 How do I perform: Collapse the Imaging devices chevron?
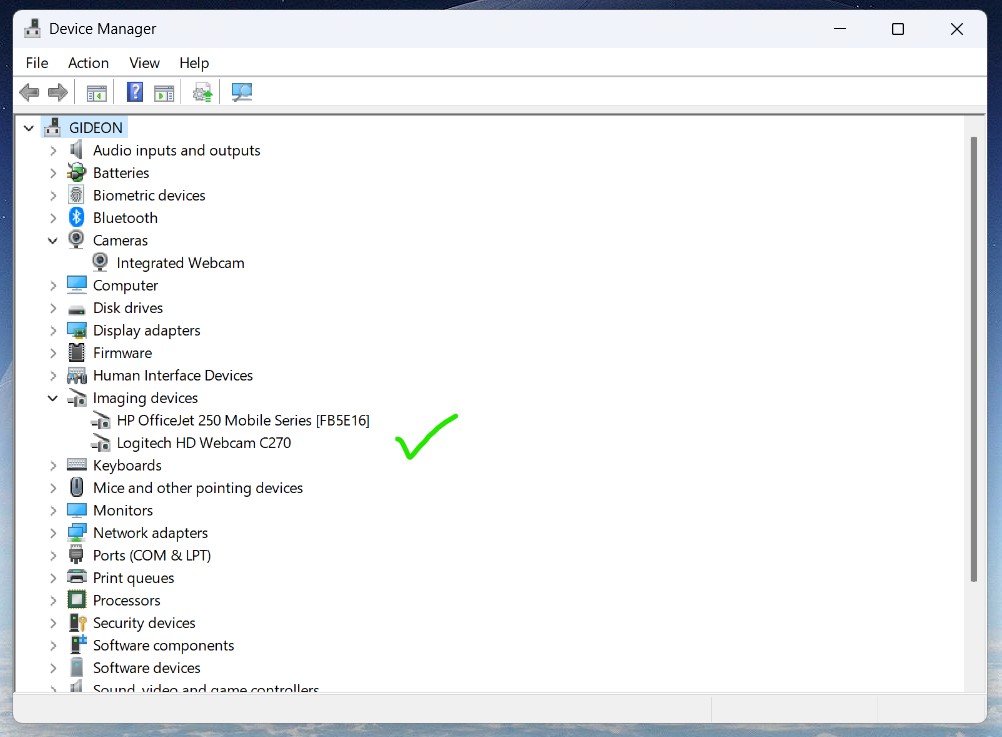point(53,398)
